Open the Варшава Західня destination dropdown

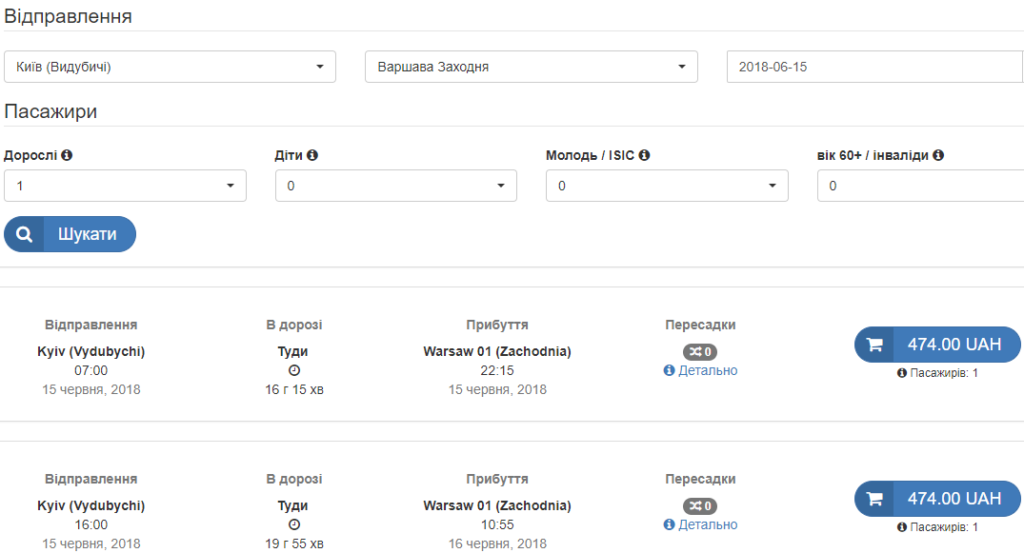tap(531, 67)
